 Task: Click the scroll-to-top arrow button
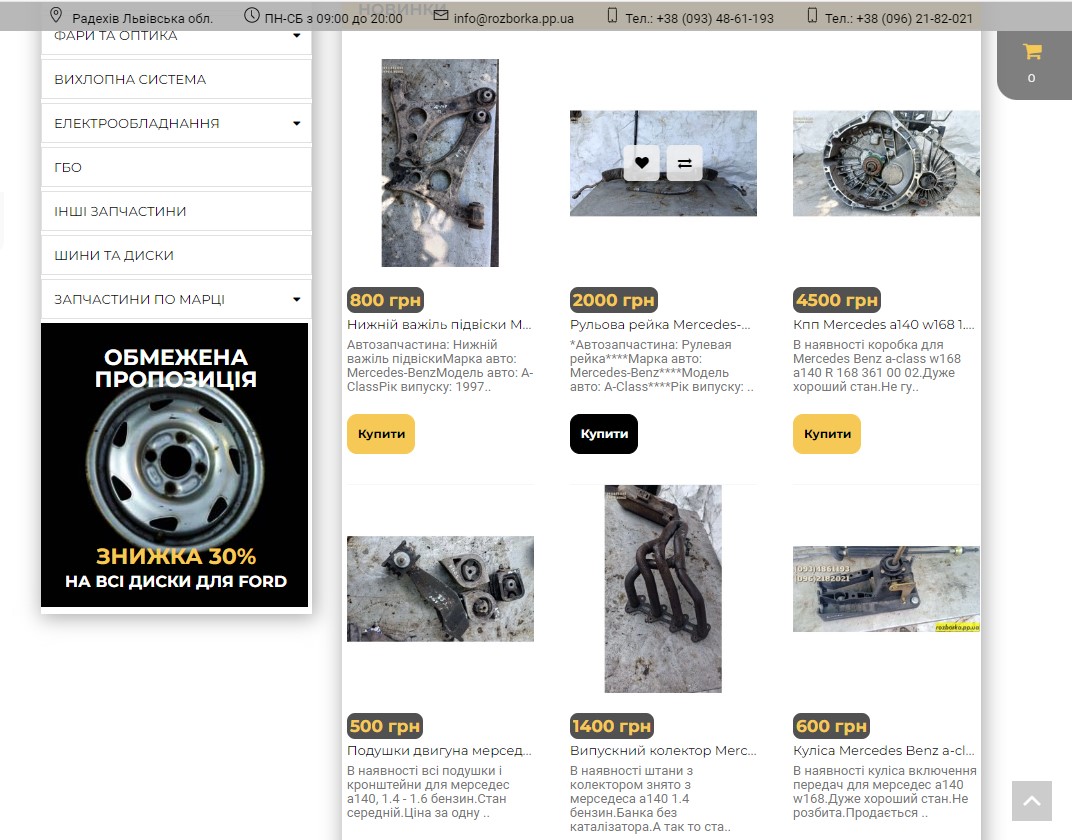point(1032,801)
